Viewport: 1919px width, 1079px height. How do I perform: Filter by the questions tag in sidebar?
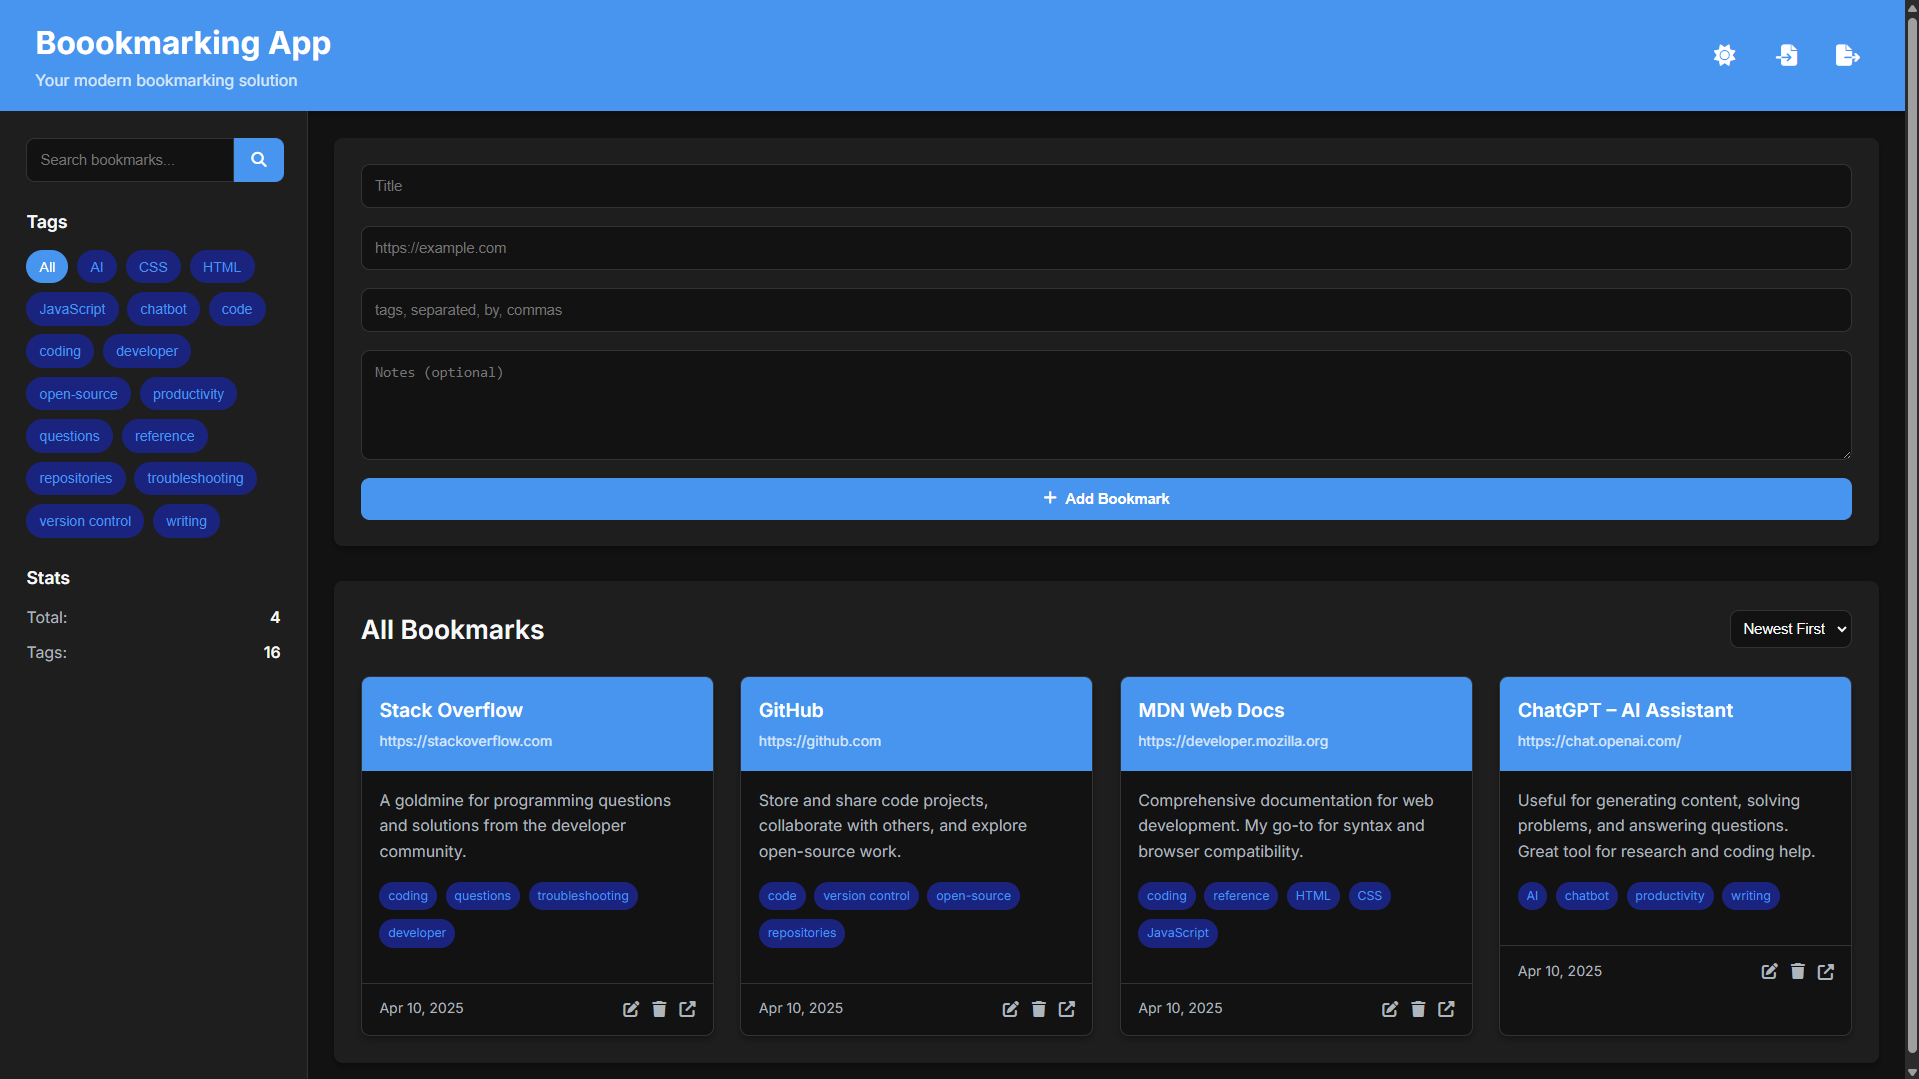point(69,436)
